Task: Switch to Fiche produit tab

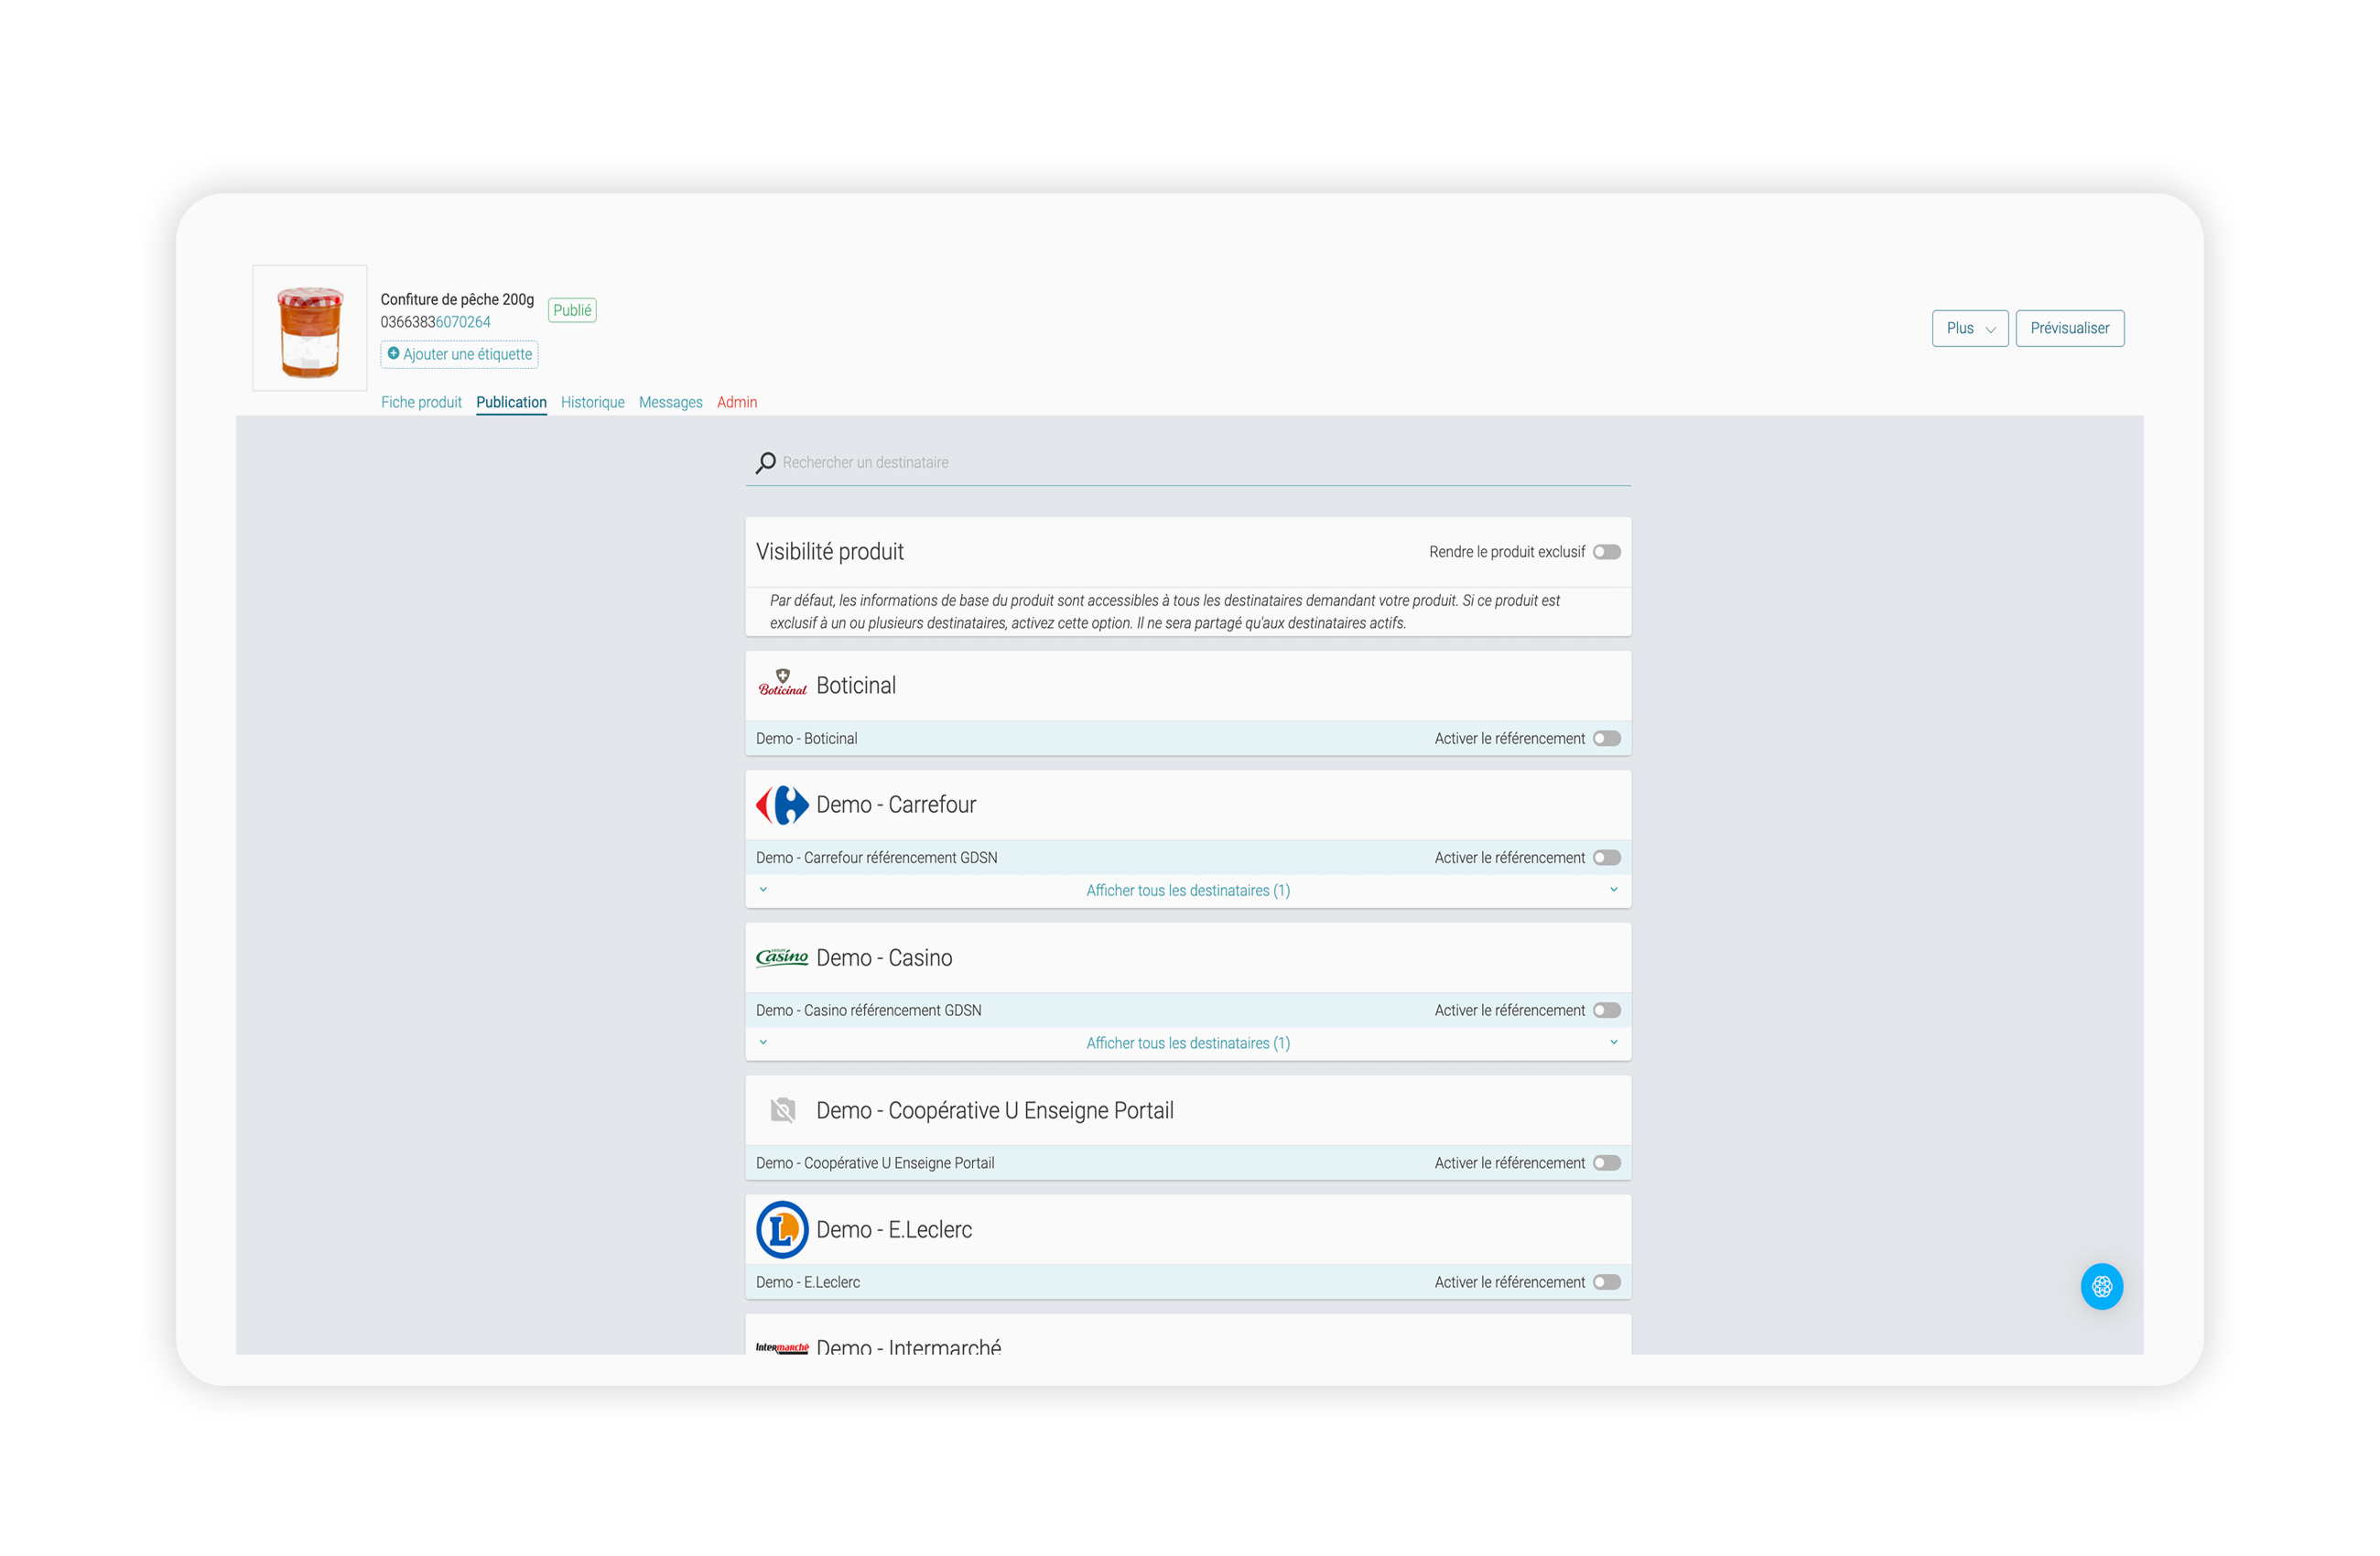Action: (x=421, y=402)
